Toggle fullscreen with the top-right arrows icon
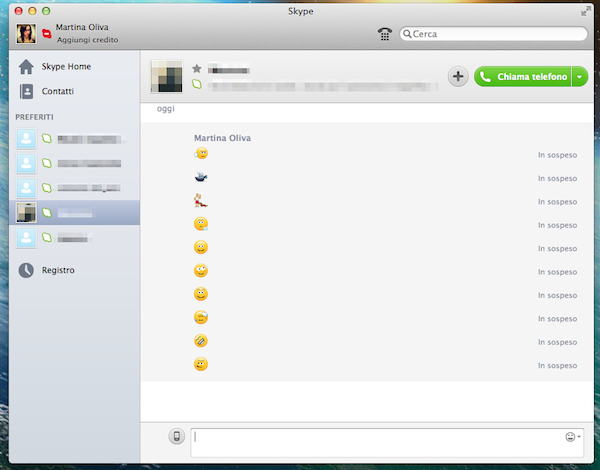The image size is (600, 470). coord(585,11)
